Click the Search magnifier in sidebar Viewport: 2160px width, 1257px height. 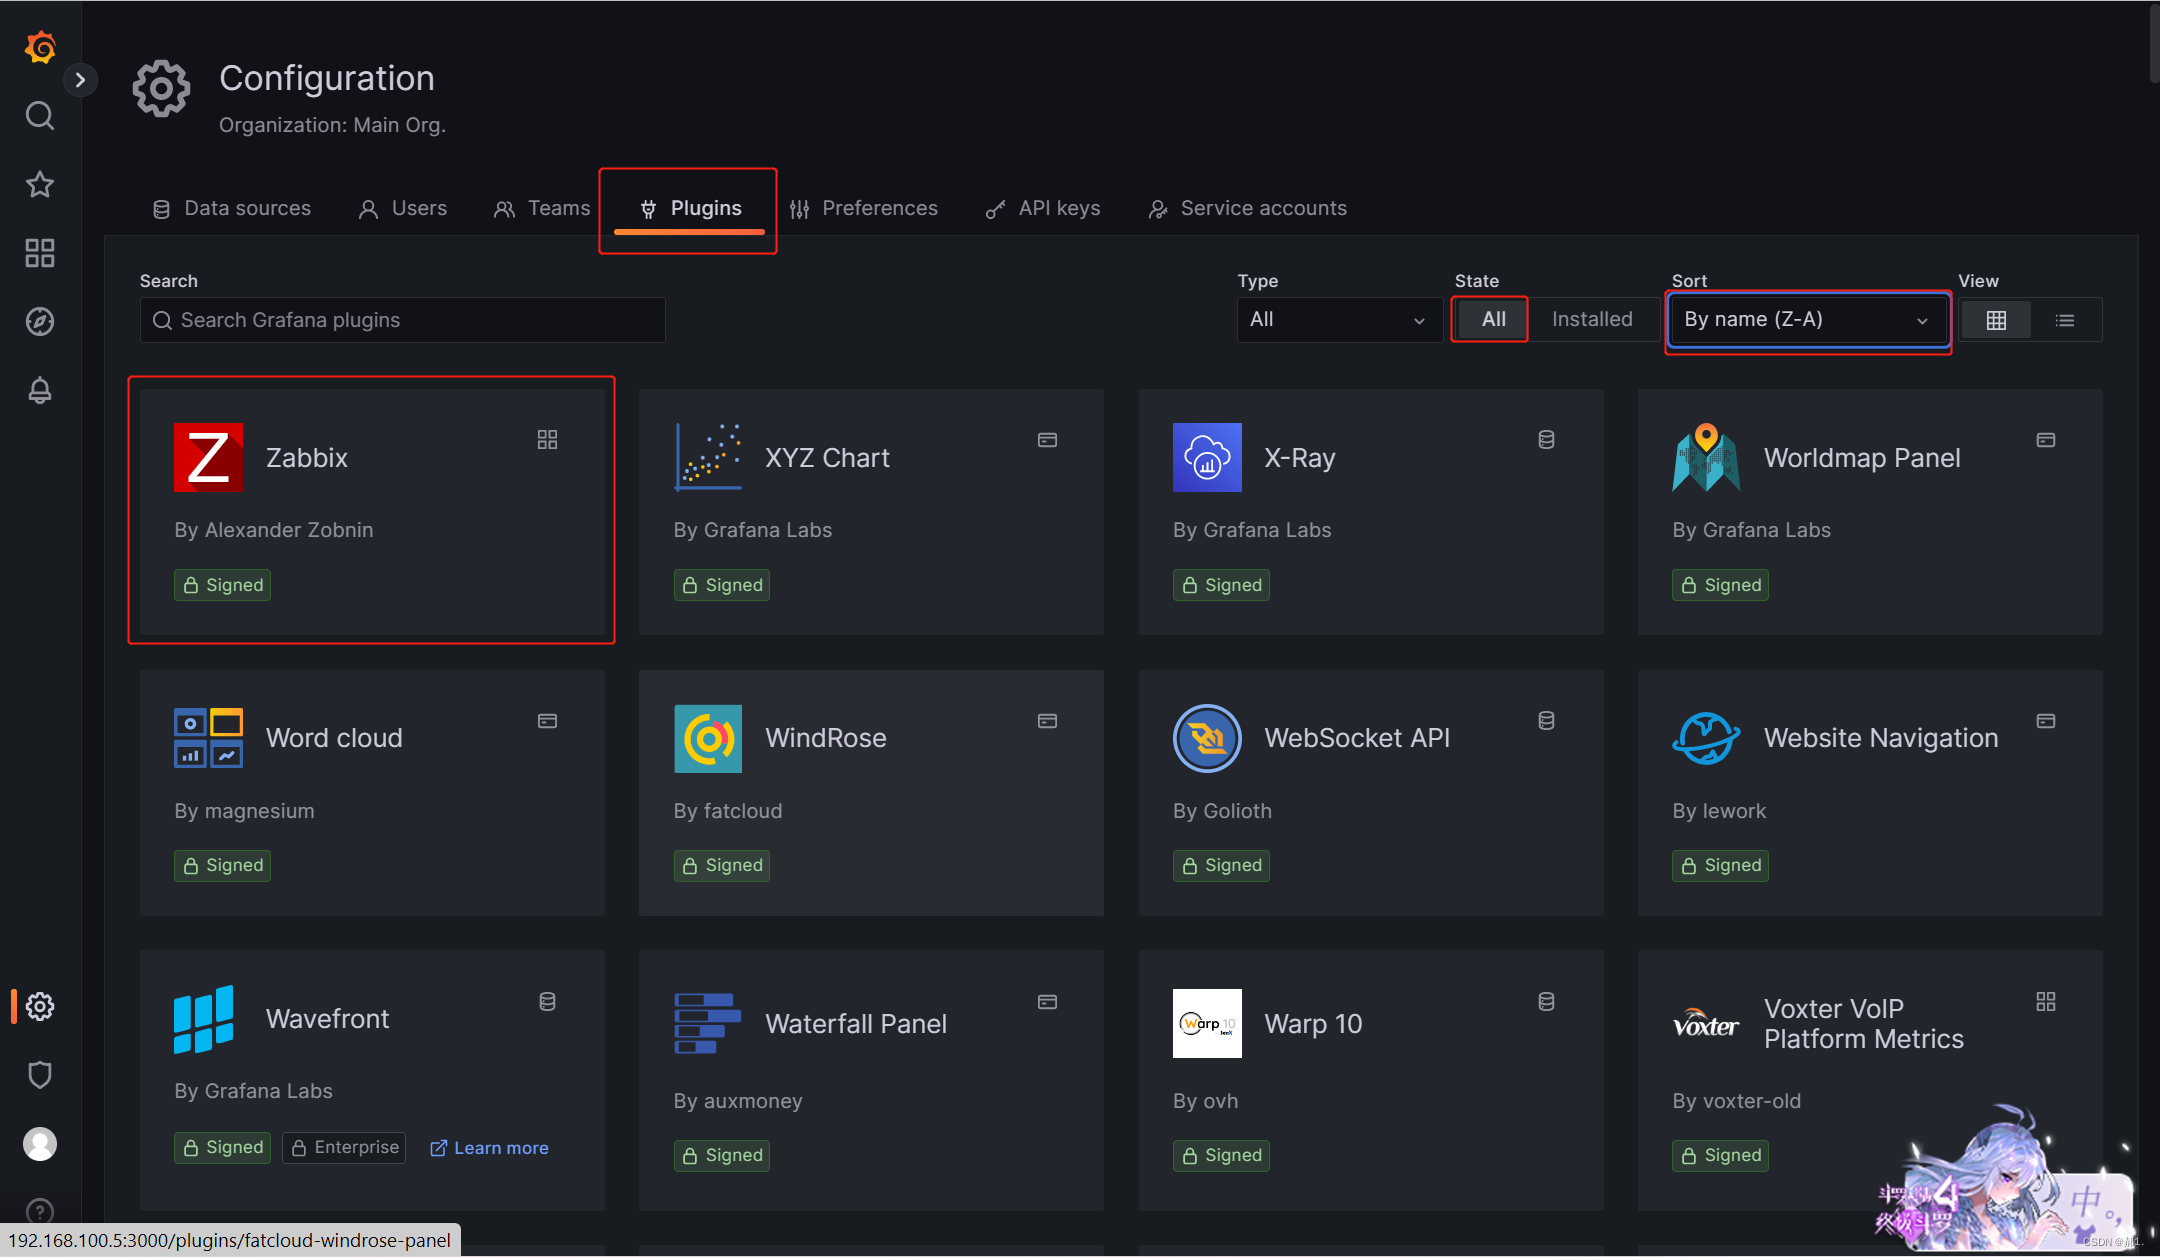(x=39, y=115)
